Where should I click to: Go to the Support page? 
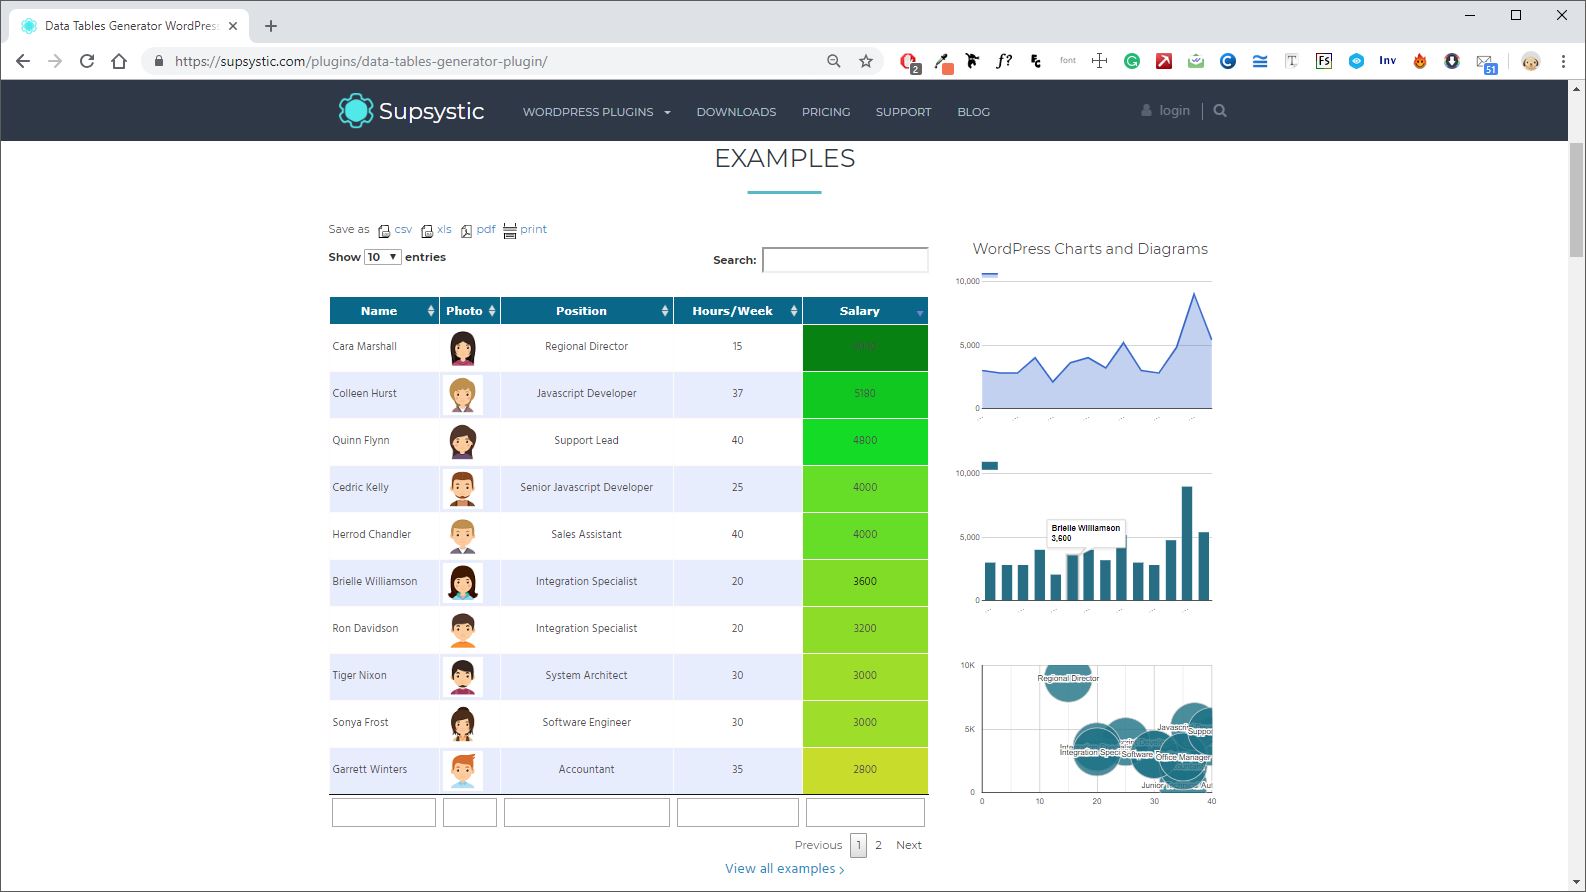point(903,112)
